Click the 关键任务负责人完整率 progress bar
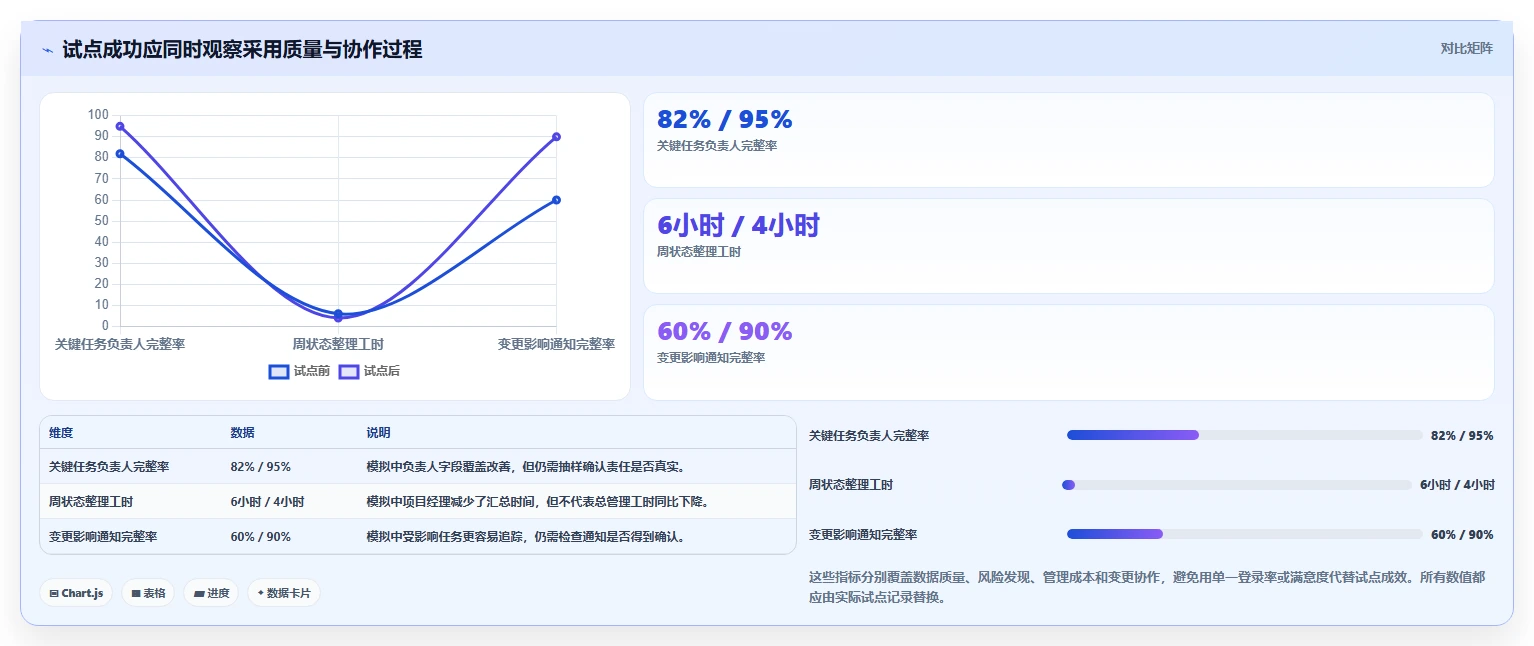This screenshot has height=646, width=1534. [x=1244, y=435]
